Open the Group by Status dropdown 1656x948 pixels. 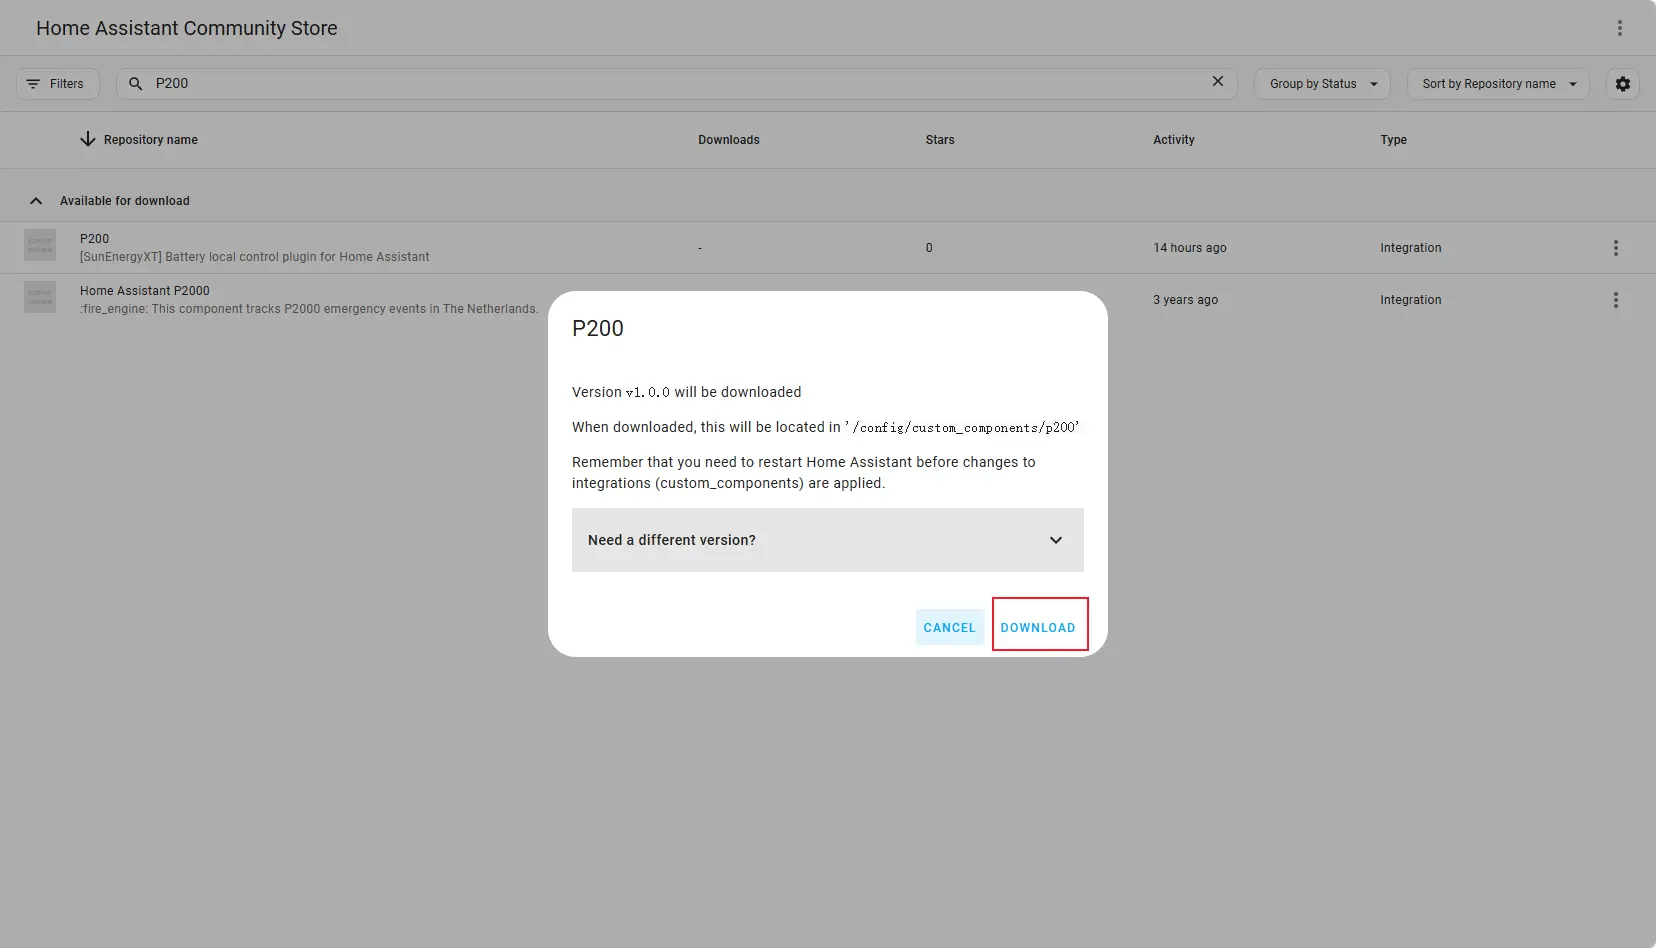coord(1321,84)
